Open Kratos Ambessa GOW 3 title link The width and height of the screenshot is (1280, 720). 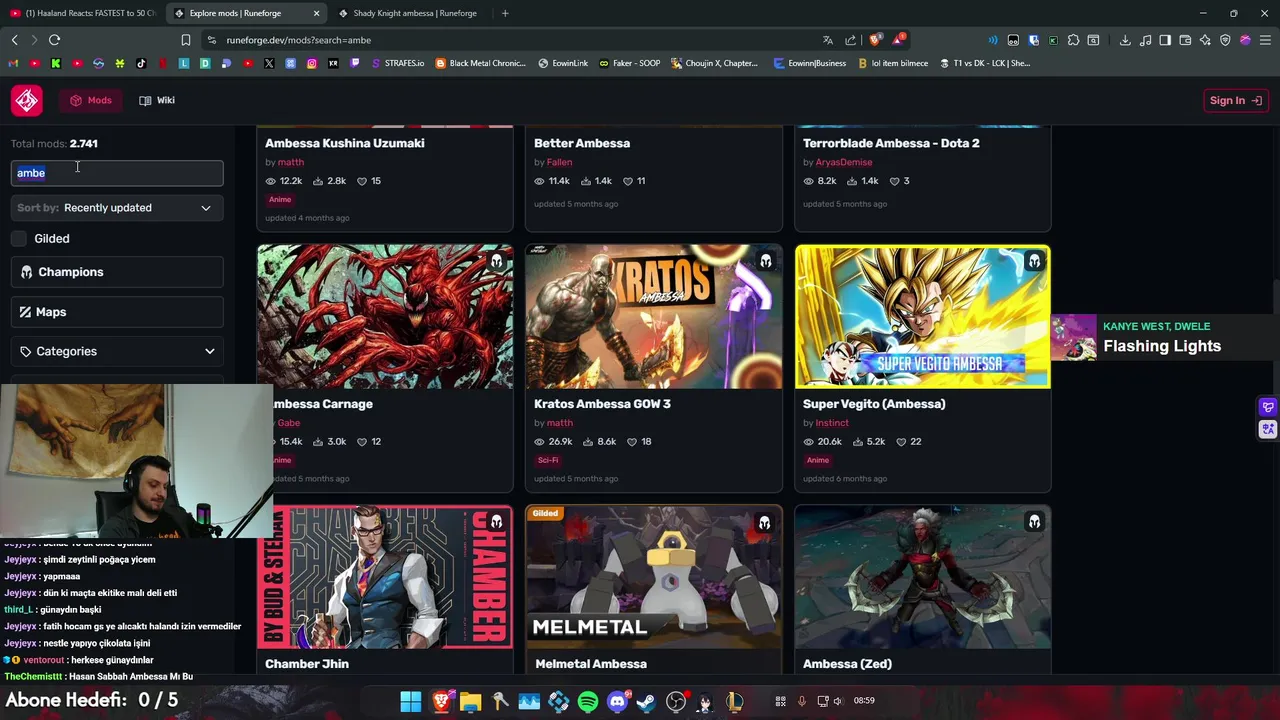[602, 404]
